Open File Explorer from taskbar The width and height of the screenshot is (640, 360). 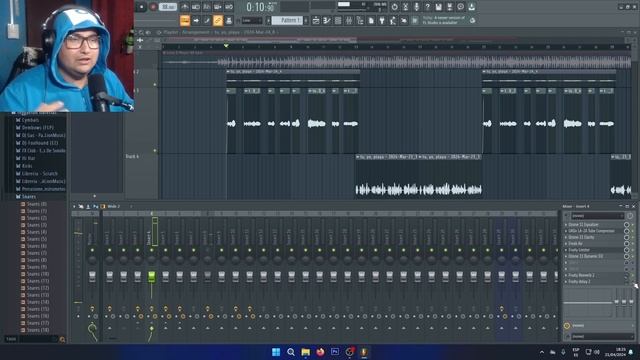tap(305, 352)
